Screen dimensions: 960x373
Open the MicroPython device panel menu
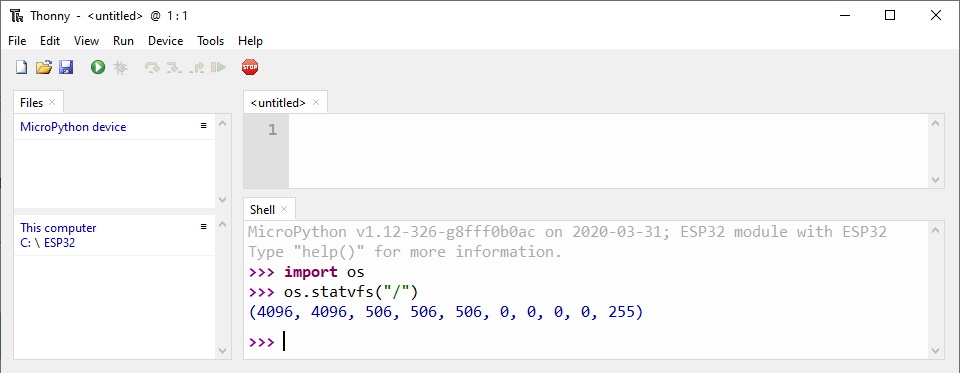tap(204, 126)
